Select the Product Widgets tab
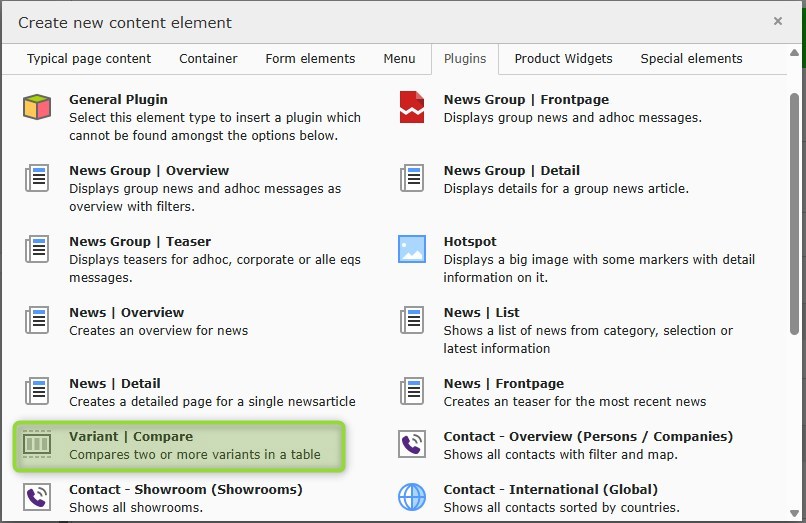Screen dimensions: 806x523 [x=563, y=59]
